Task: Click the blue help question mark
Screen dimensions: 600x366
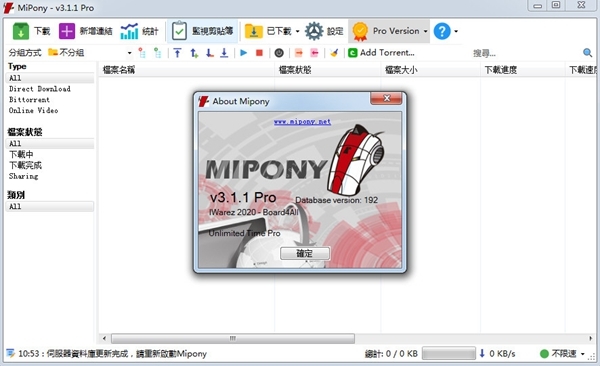Action: pos(442,31)
